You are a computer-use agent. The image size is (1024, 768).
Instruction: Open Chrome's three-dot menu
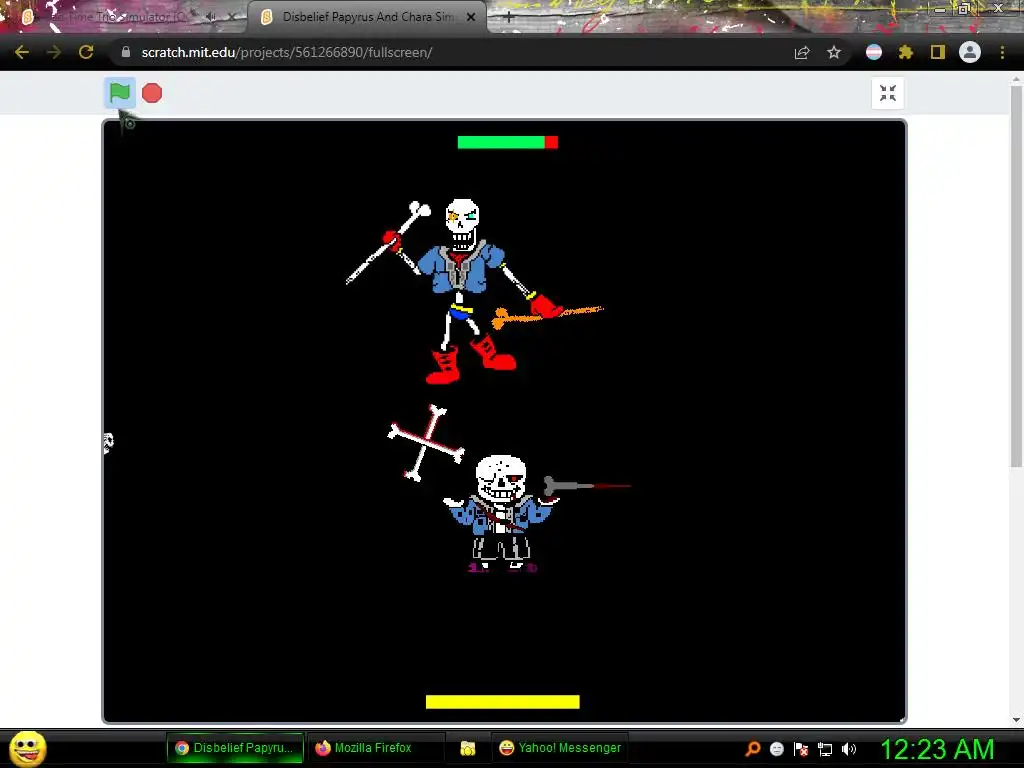1002,52
